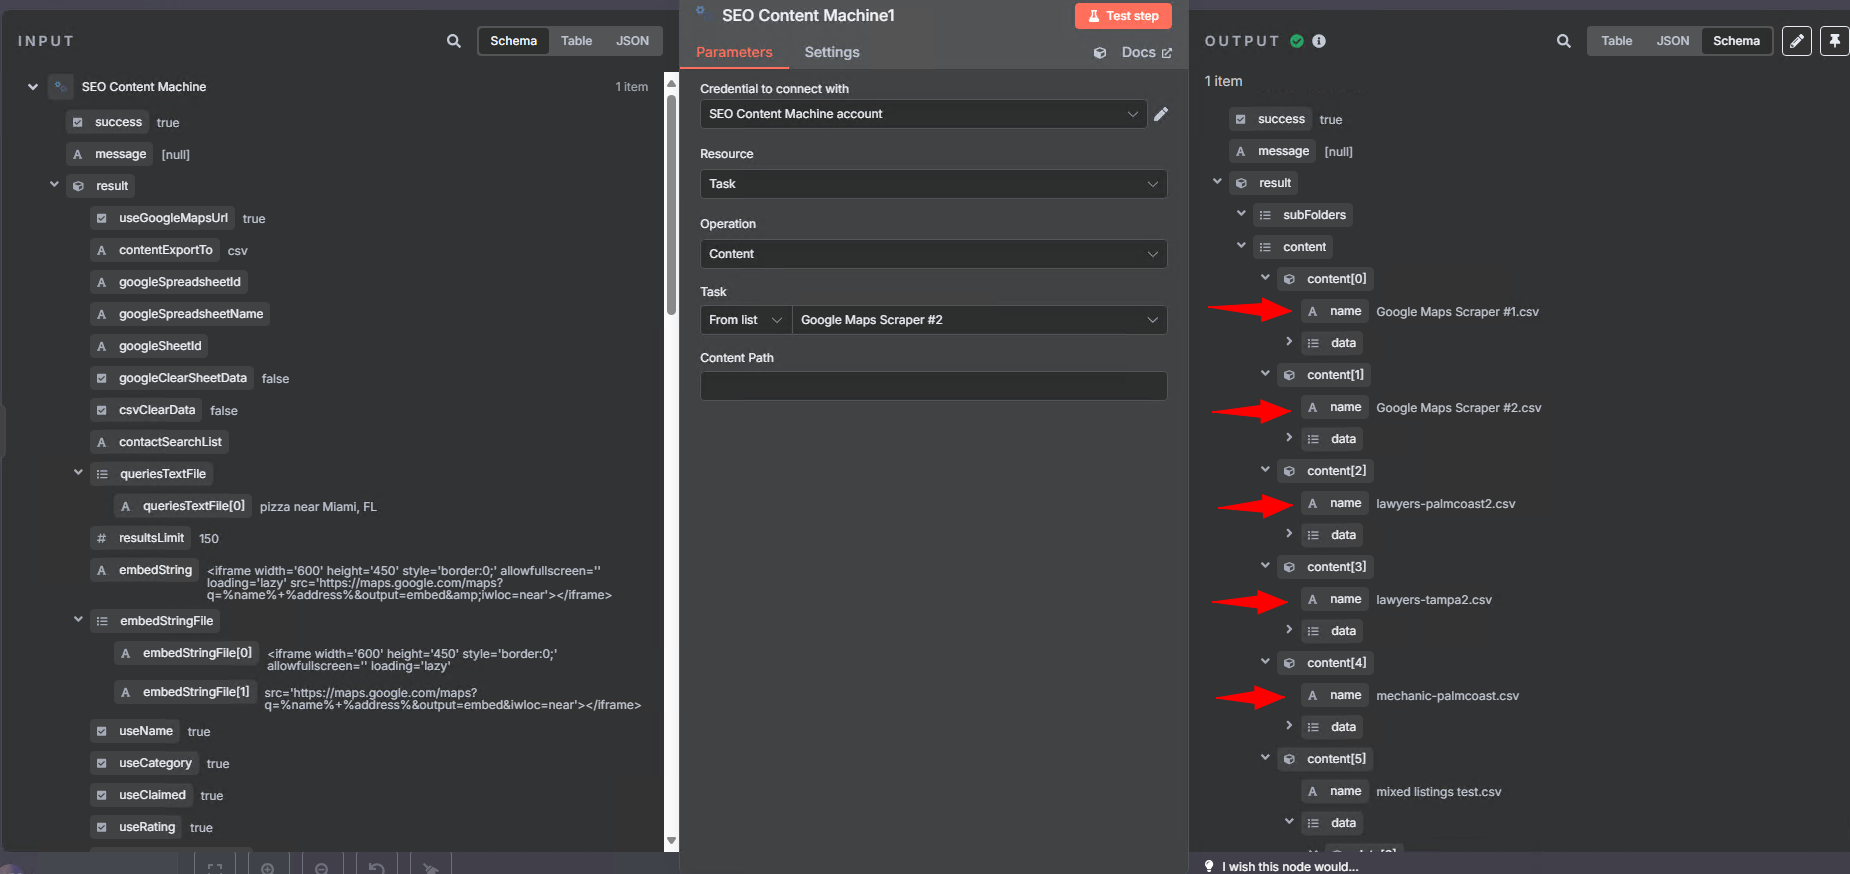
Task: Click the search icon in the INPUT panel
Action: [454, 41]
